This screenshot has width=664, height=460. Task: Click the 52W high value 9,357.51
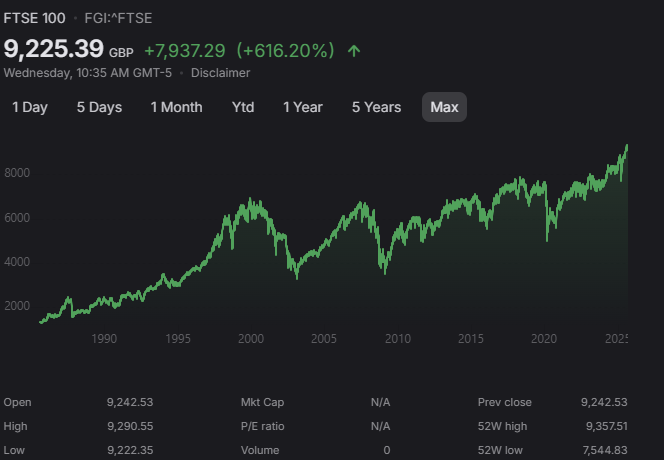coord(606,426)
